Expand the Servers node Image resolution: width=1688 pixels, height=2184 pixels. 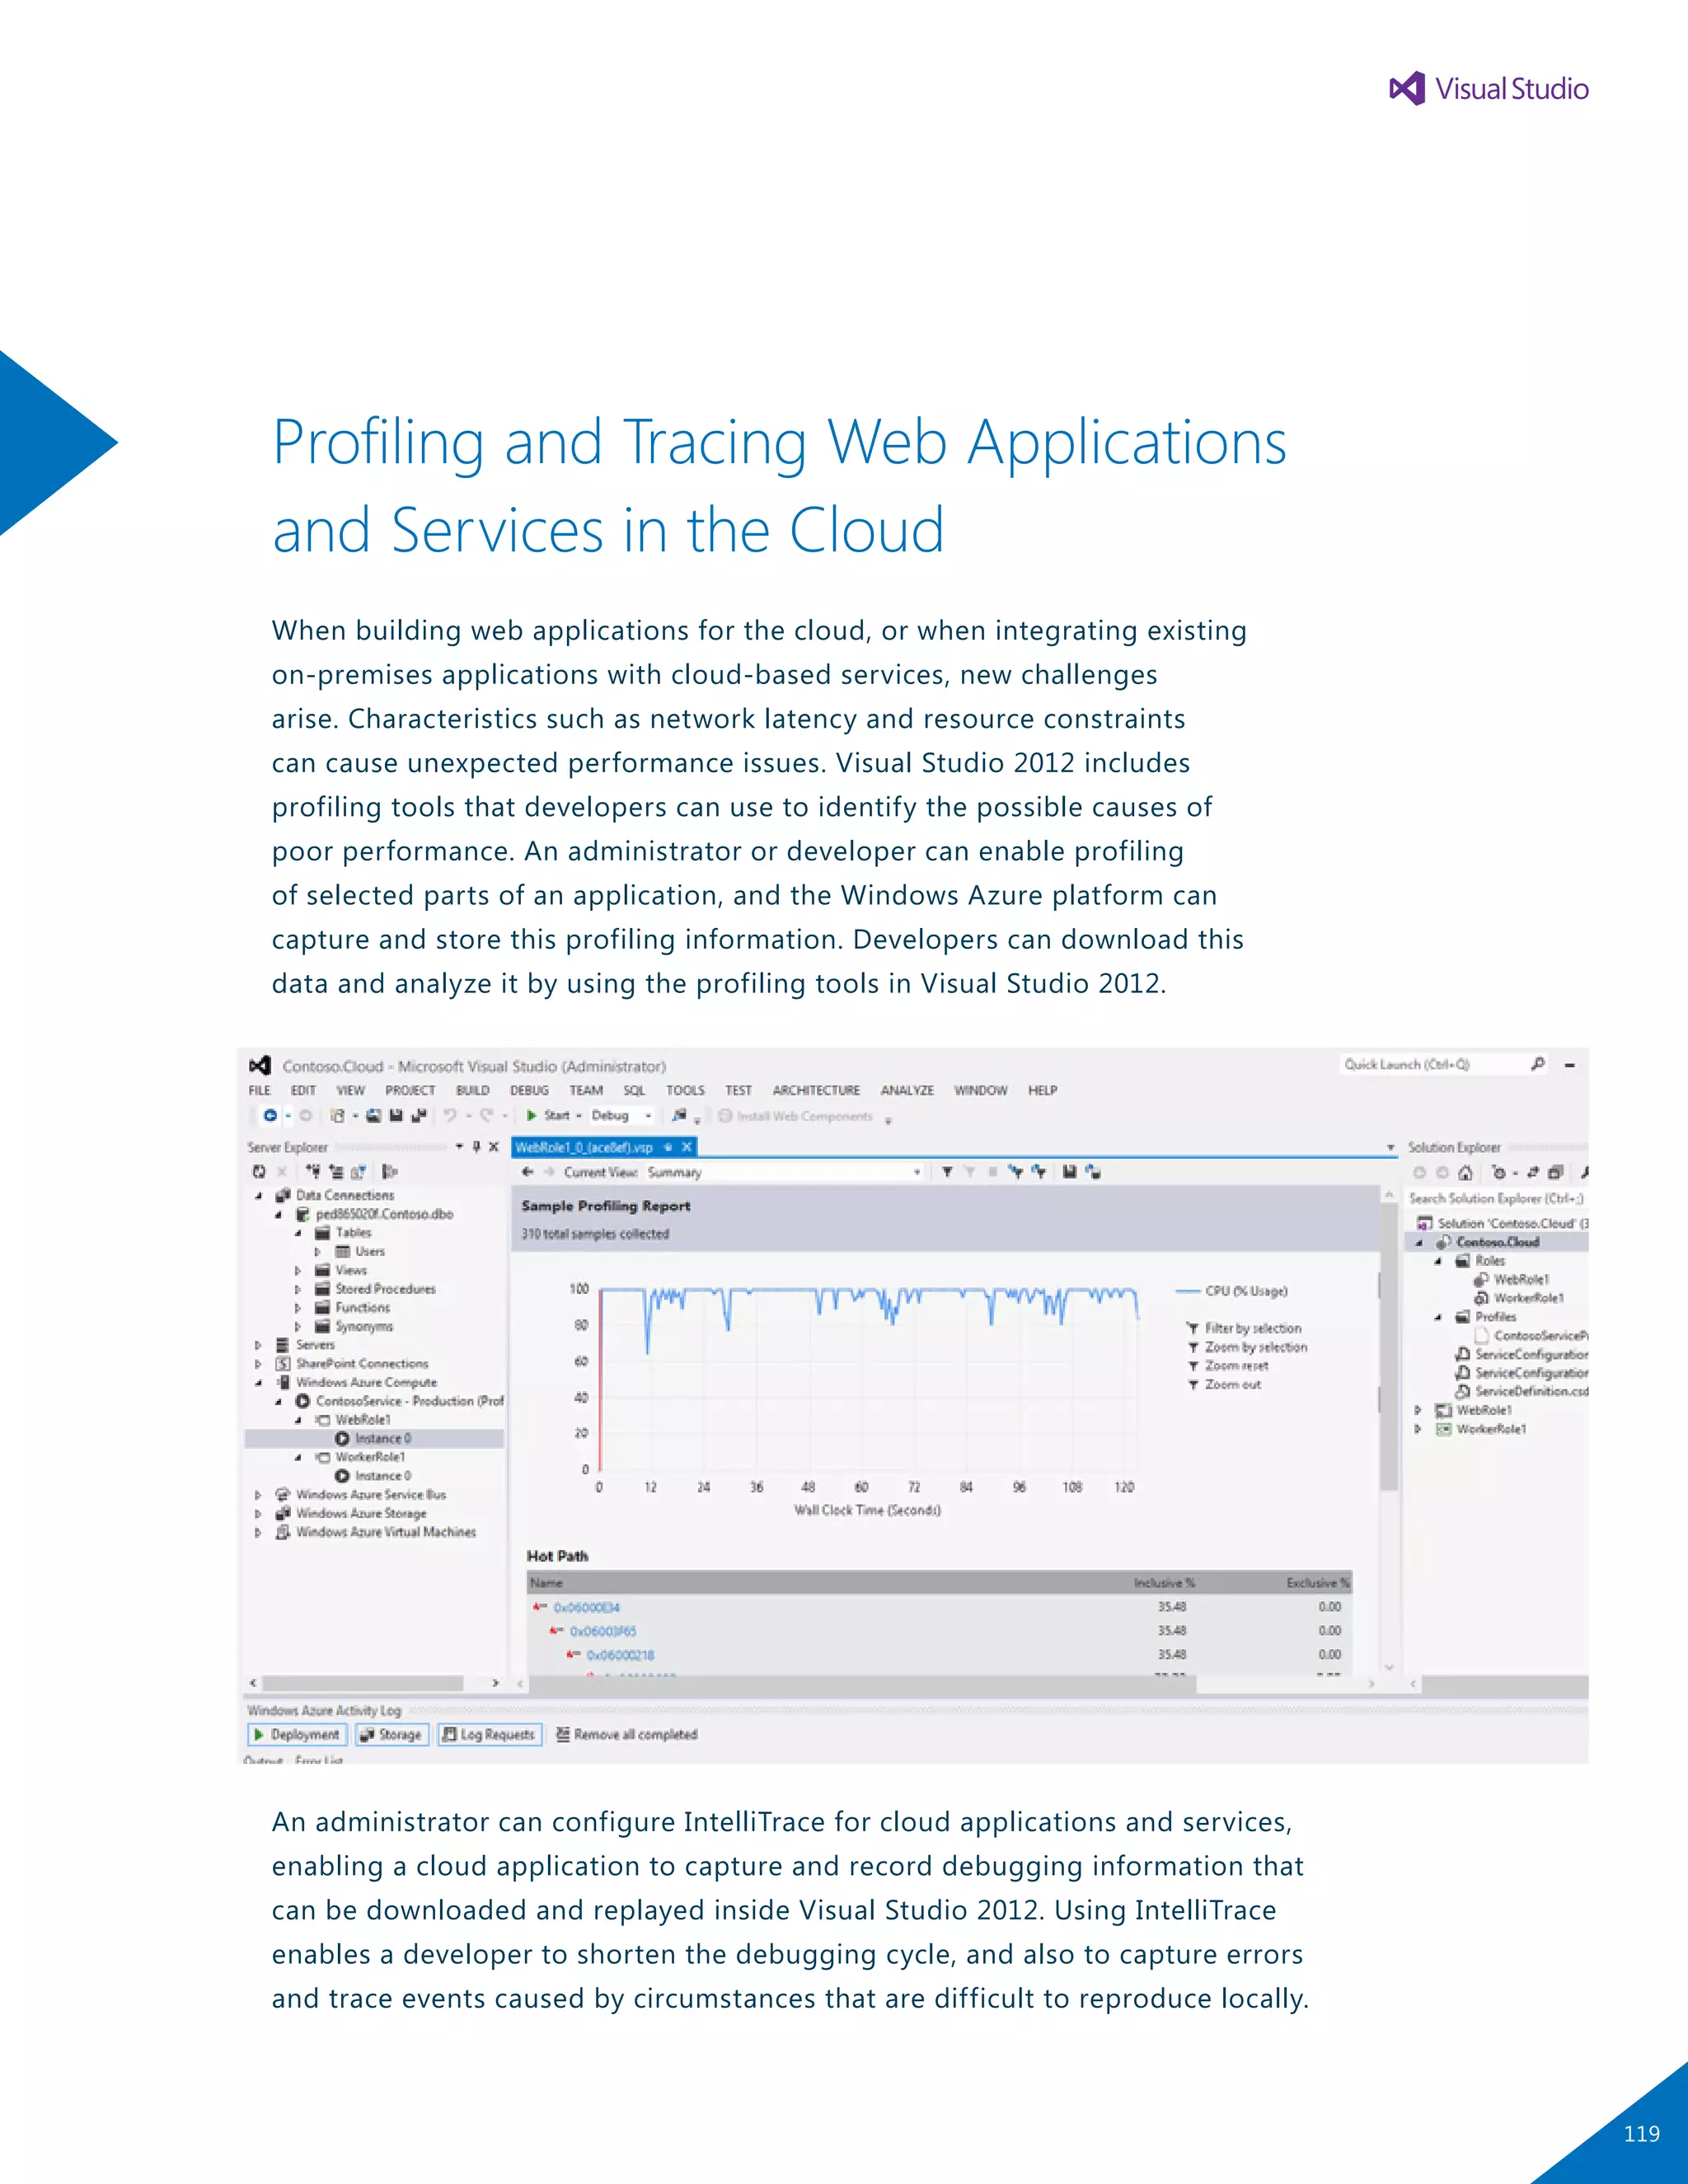coord(259,1346)
